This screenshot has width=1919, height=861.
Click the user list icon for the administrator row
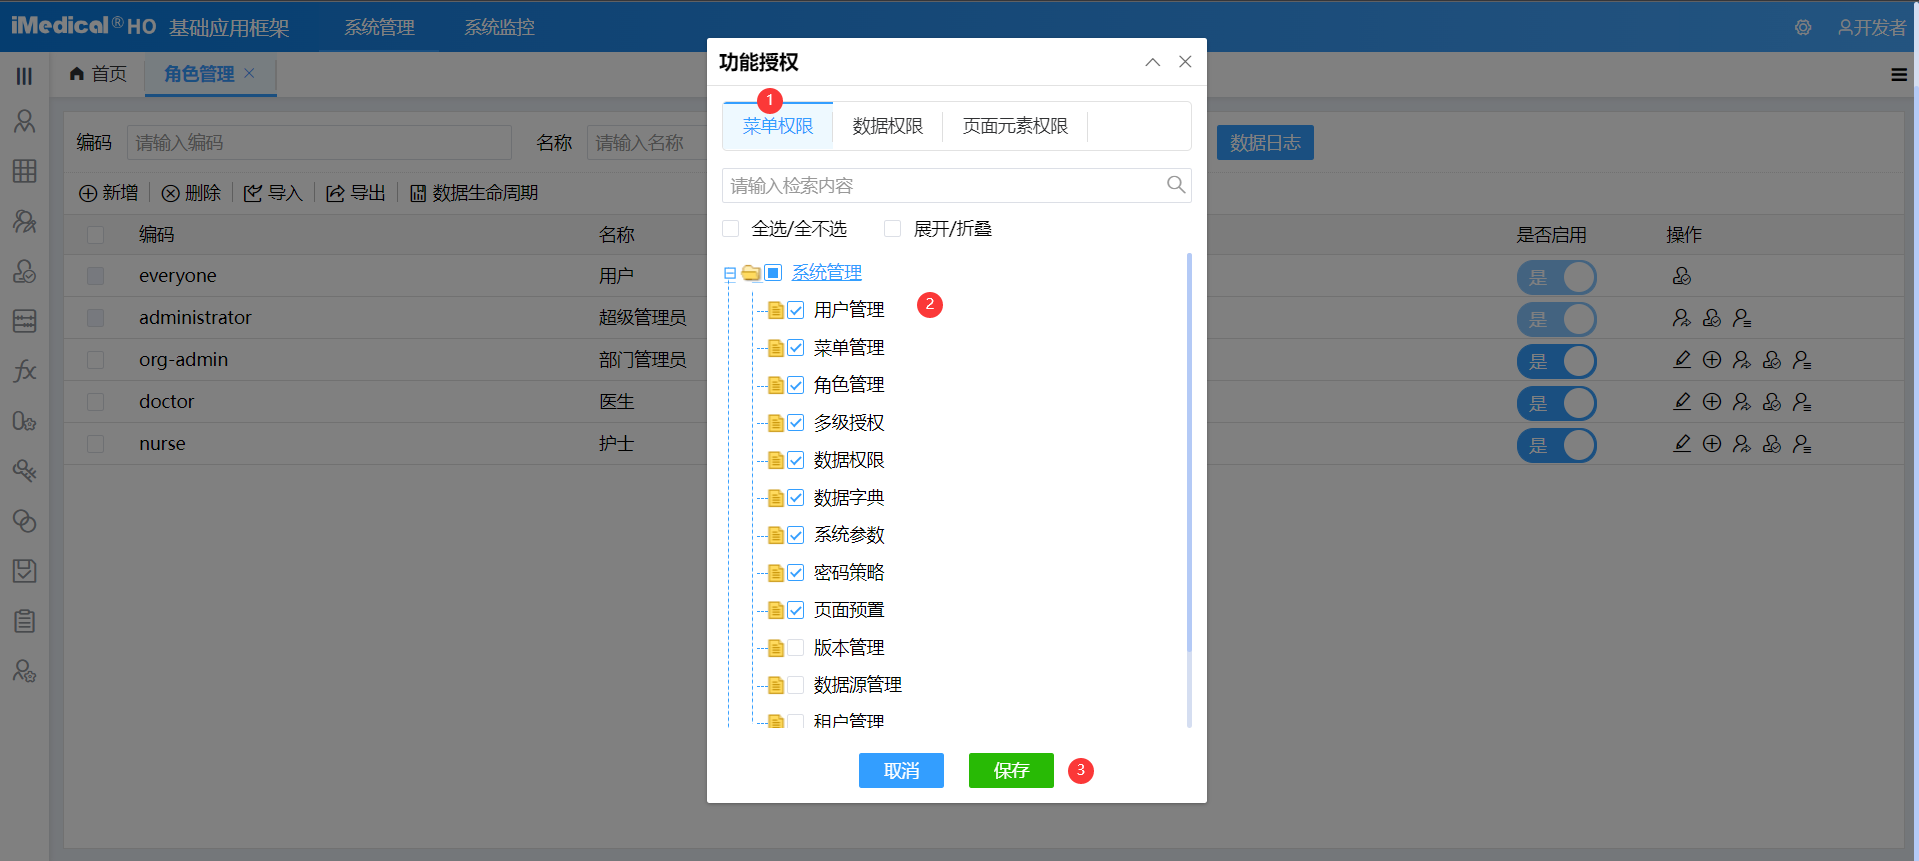(1742, 318)
